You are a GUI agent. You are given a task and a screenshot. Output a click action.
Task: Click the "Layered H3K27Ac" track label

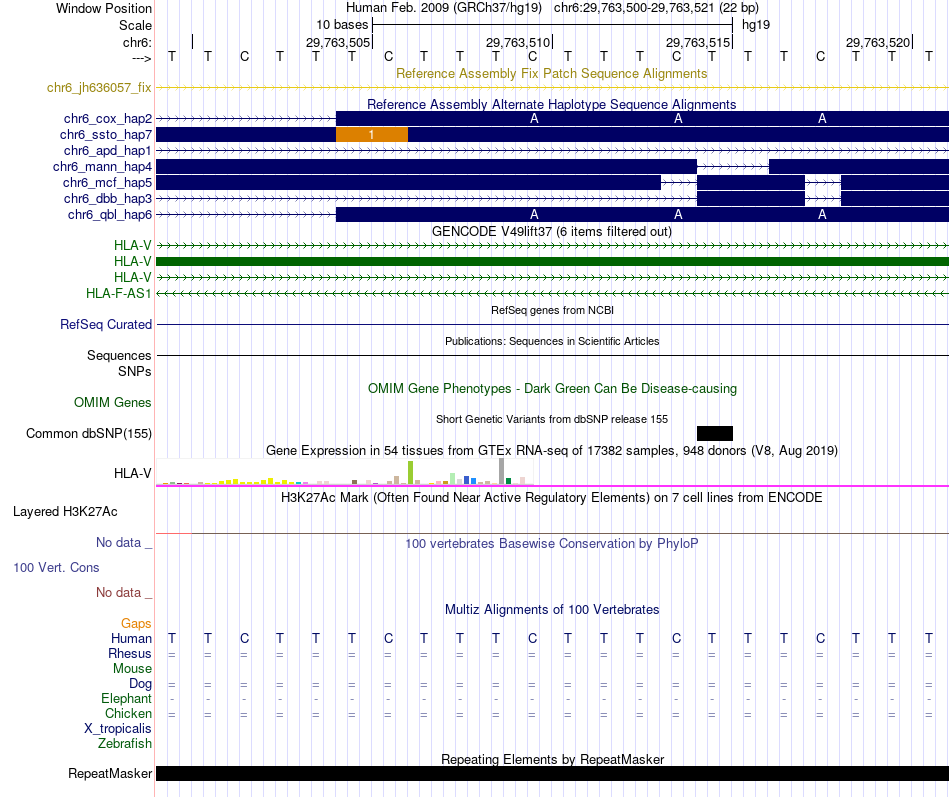point(65,512)
